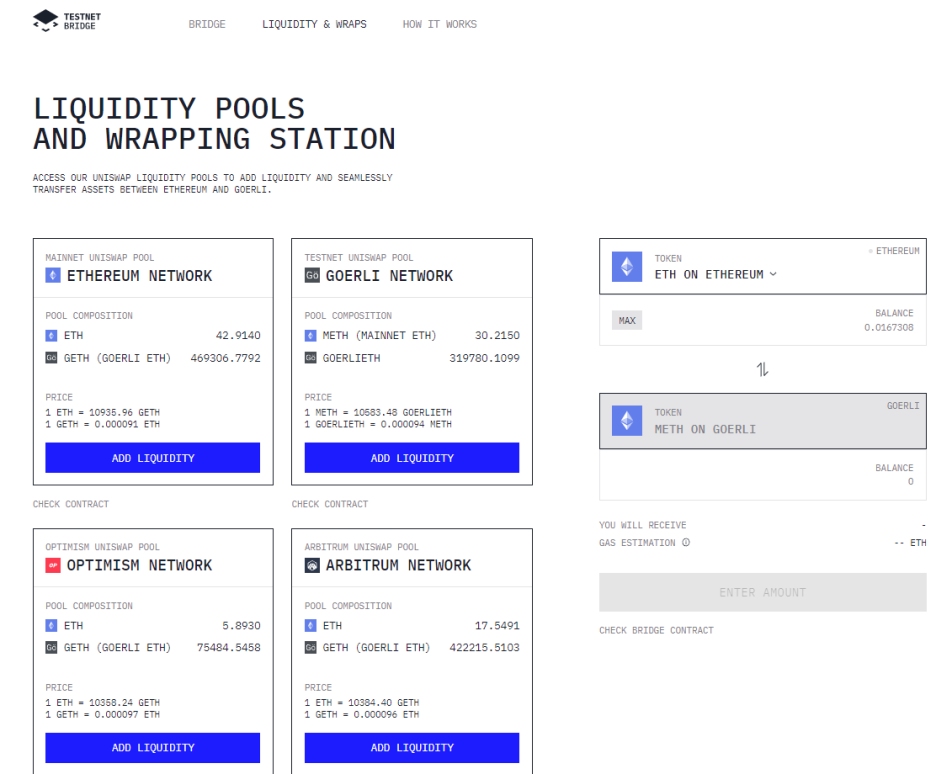Click the disabled Enter Amount button
936x774 pixels.
763,593
